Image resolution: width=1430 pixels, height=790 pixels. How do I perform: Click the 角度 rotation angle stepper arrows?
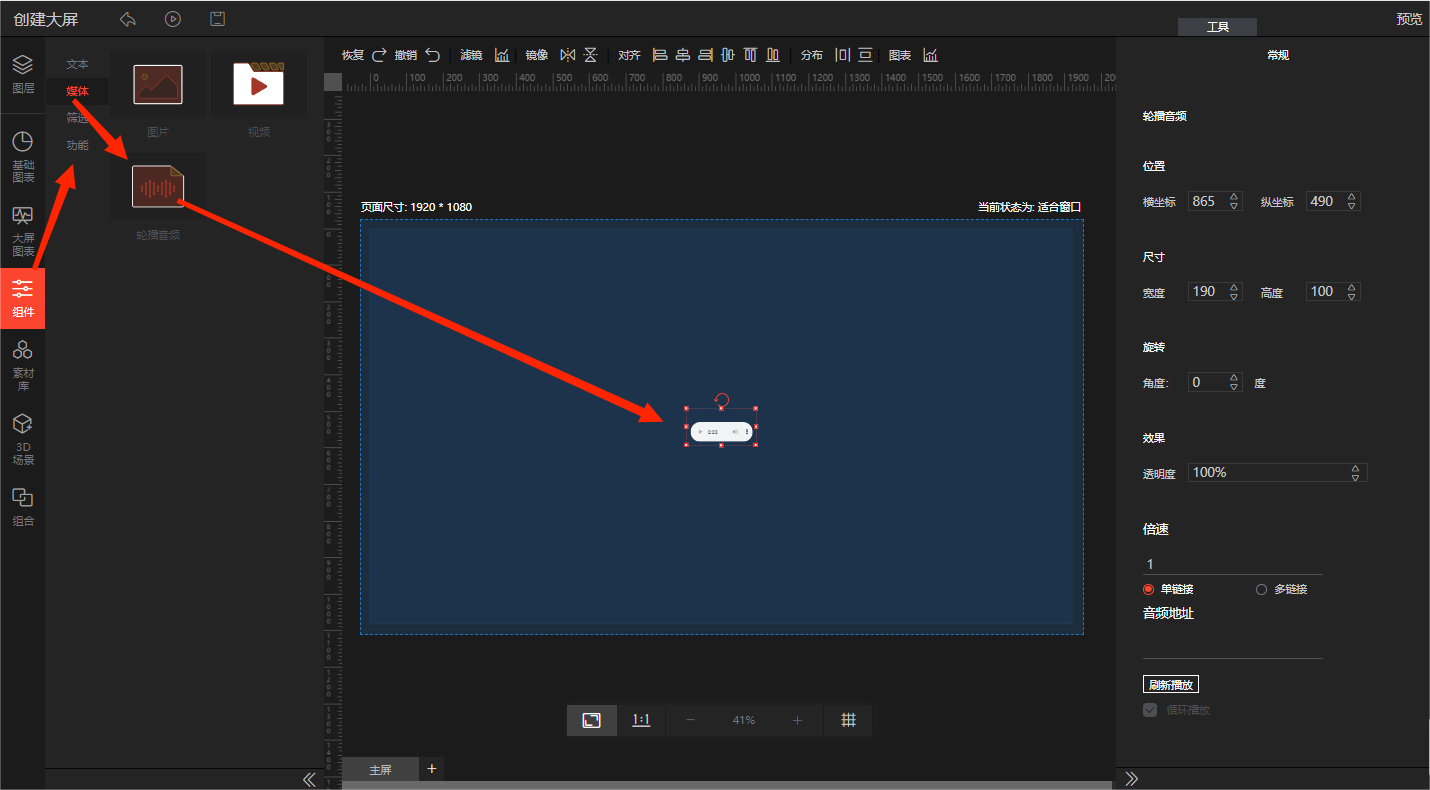point(1234,382)
